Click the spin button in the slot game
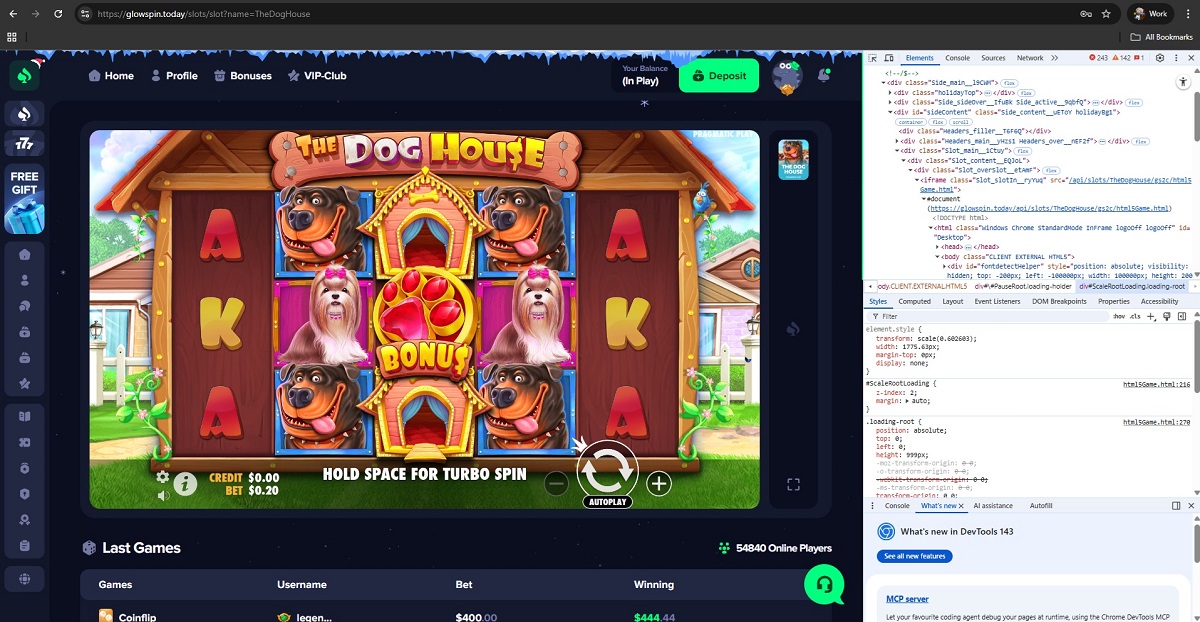1200x622 pixels. (607, 466)
